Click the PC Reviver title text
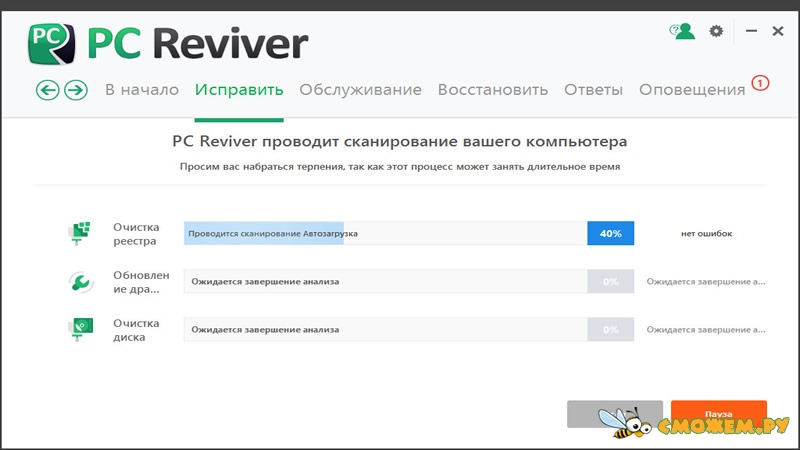800x450 pixels. pyautogui.click(x=197, y=44)
